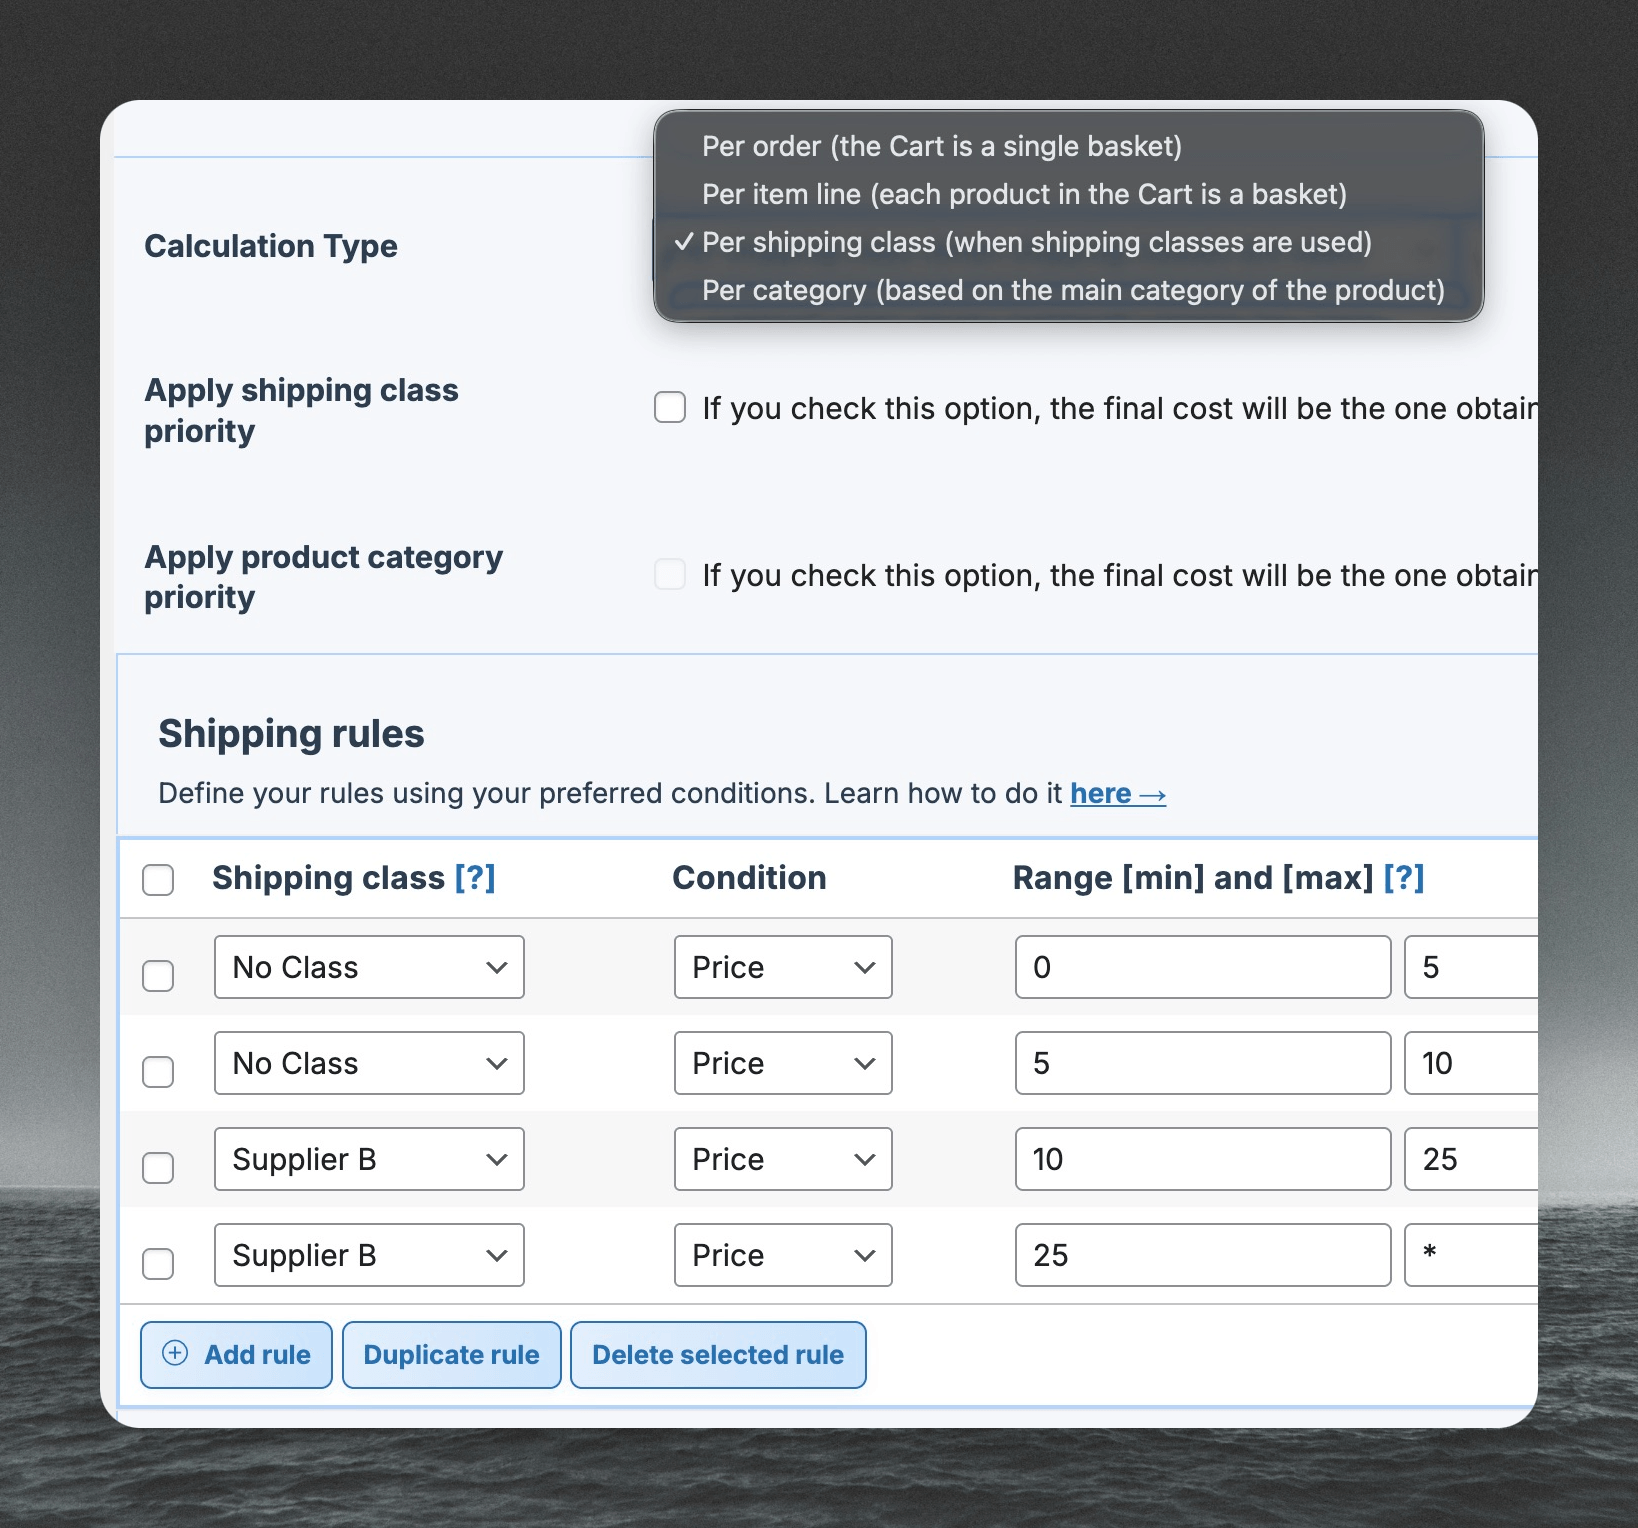1638x1528 pixels.
Task: Select the first No Class rule row checkbox
Action: point(158,976)
